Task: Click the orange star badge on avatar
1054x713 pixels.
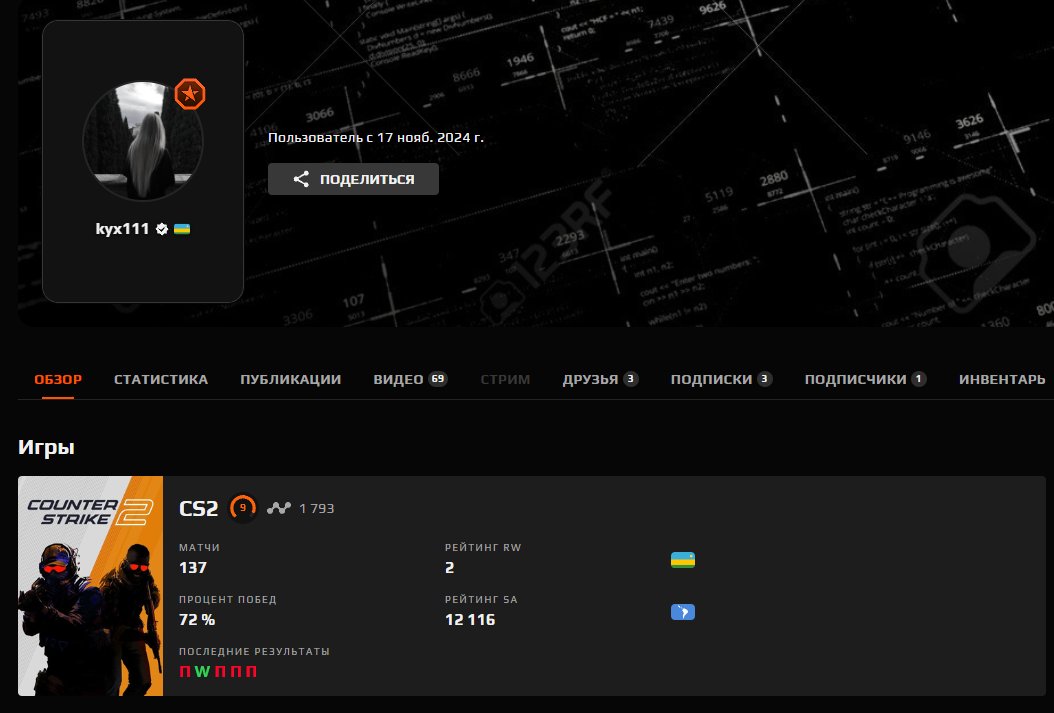Action: pos(189,95)
